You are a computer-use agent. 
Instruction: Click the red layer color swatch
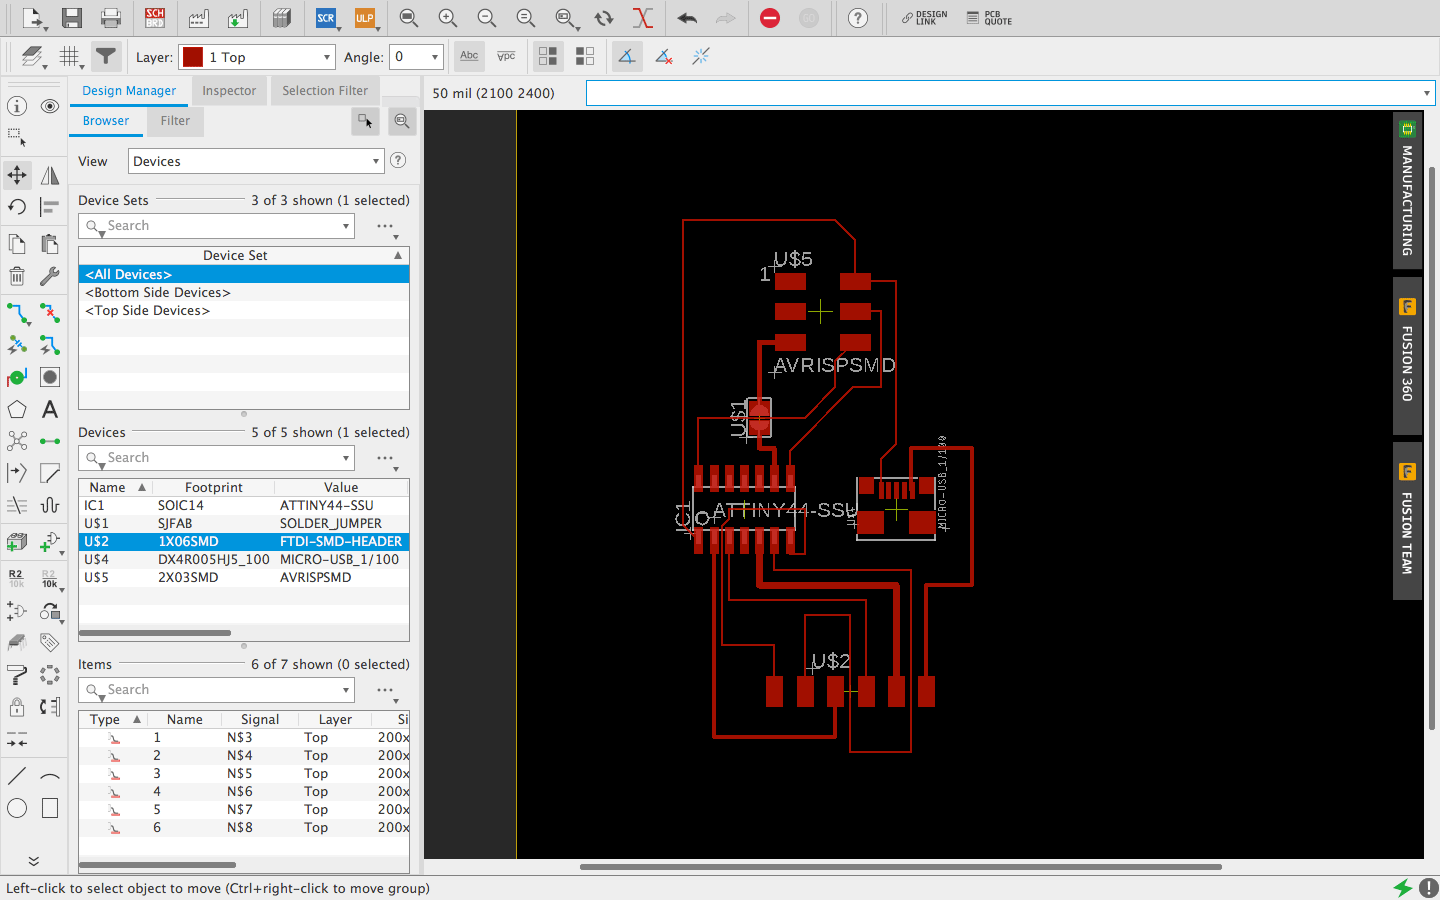193,57
